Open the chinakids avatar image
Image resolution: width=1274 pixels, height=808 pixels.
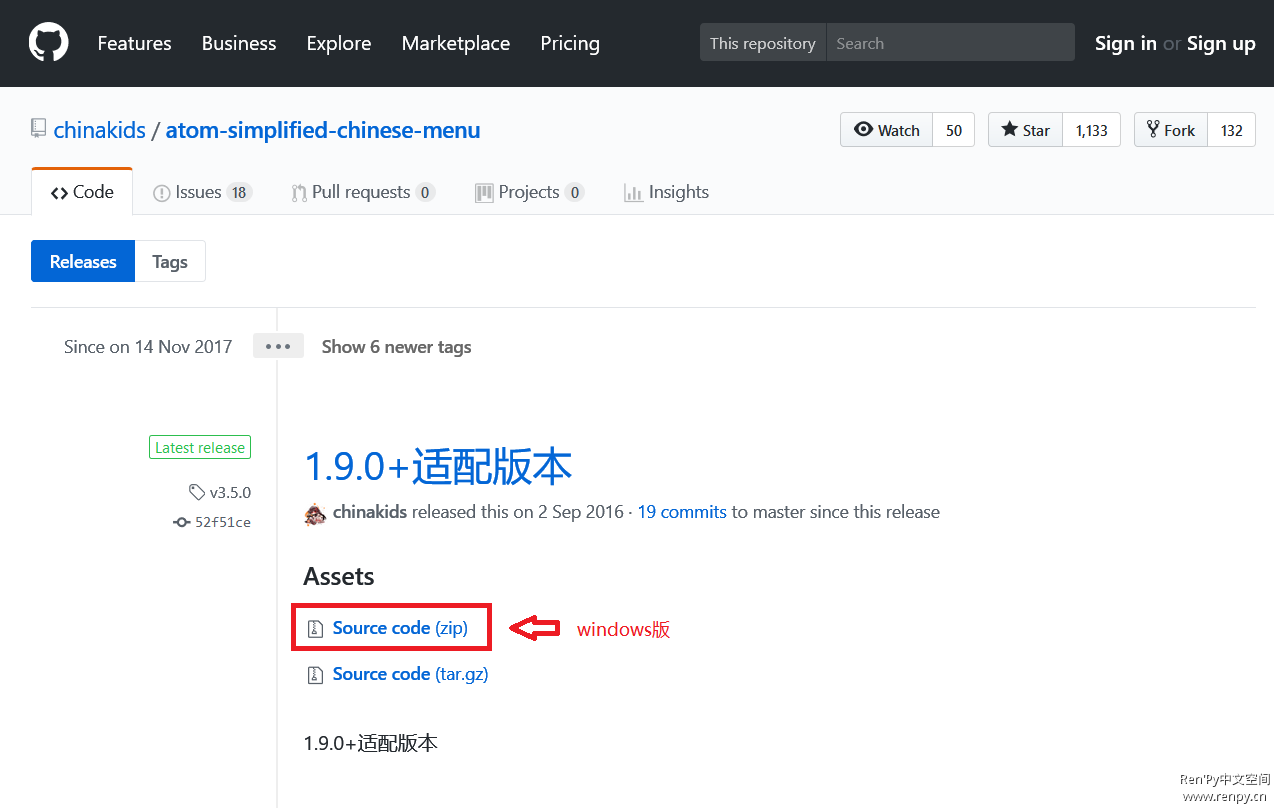tap(315, 512)
